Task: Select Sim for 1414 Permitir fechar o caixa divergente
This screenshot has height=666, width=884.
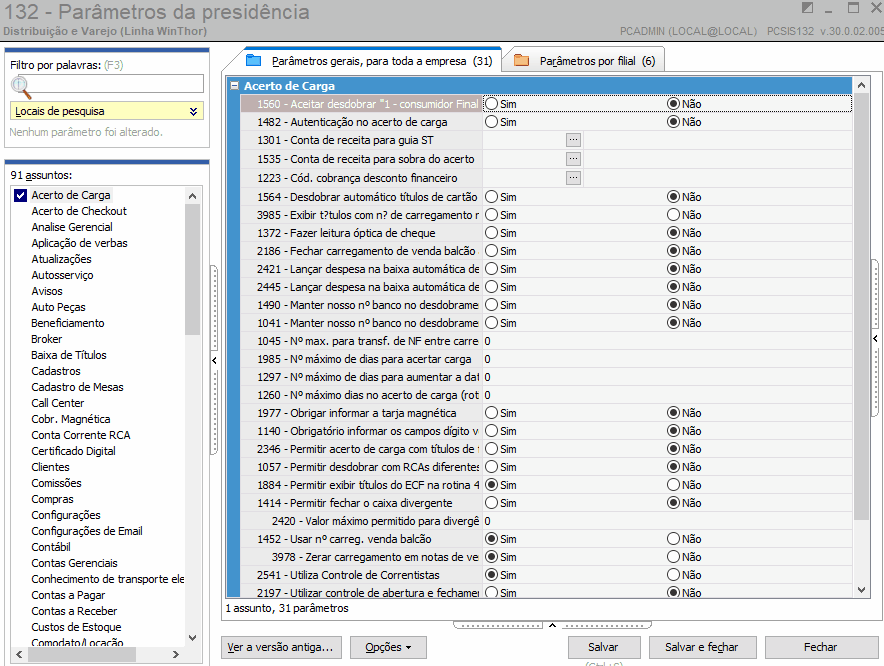Action: click(491, 503)
